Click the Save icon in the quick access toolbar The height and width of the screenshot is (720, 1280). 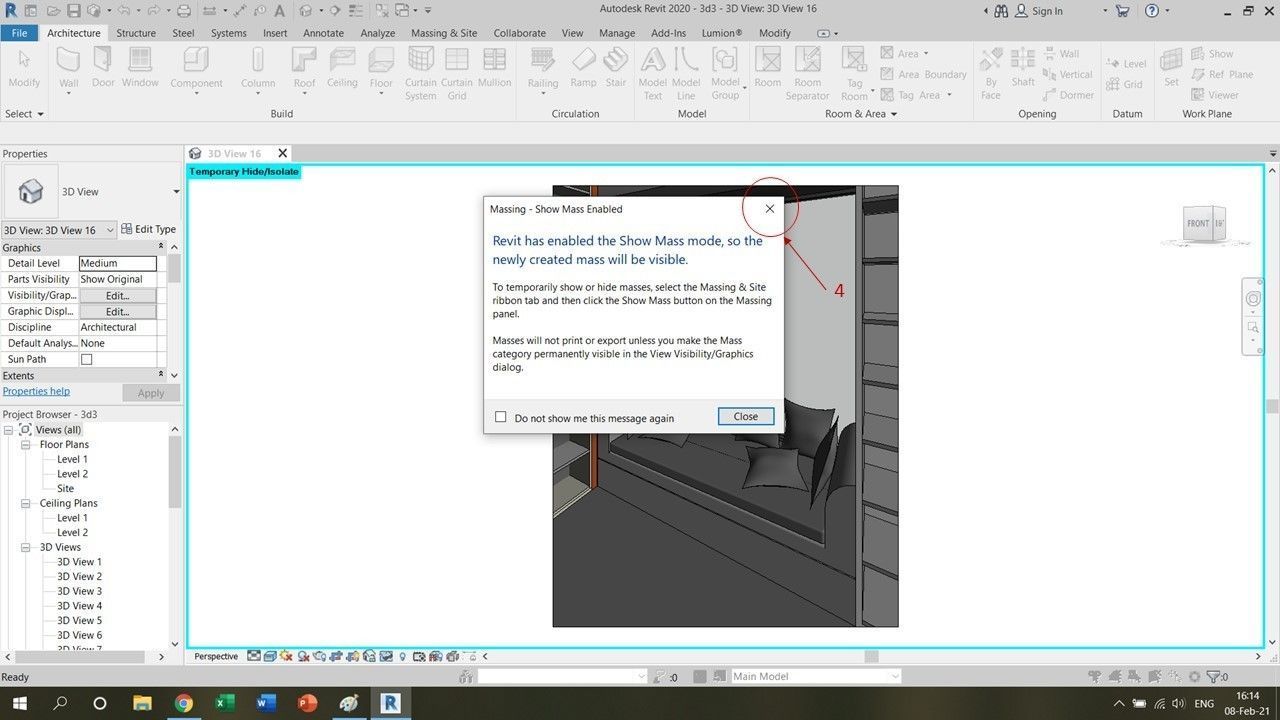coord(74,11)
